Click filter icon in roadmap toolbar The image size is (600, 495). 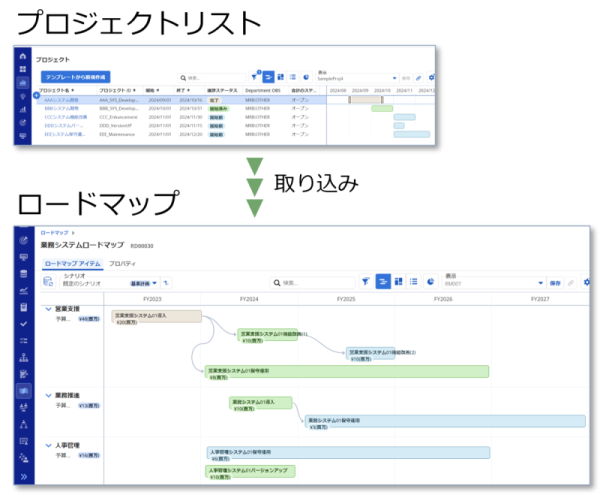(366, 282)
